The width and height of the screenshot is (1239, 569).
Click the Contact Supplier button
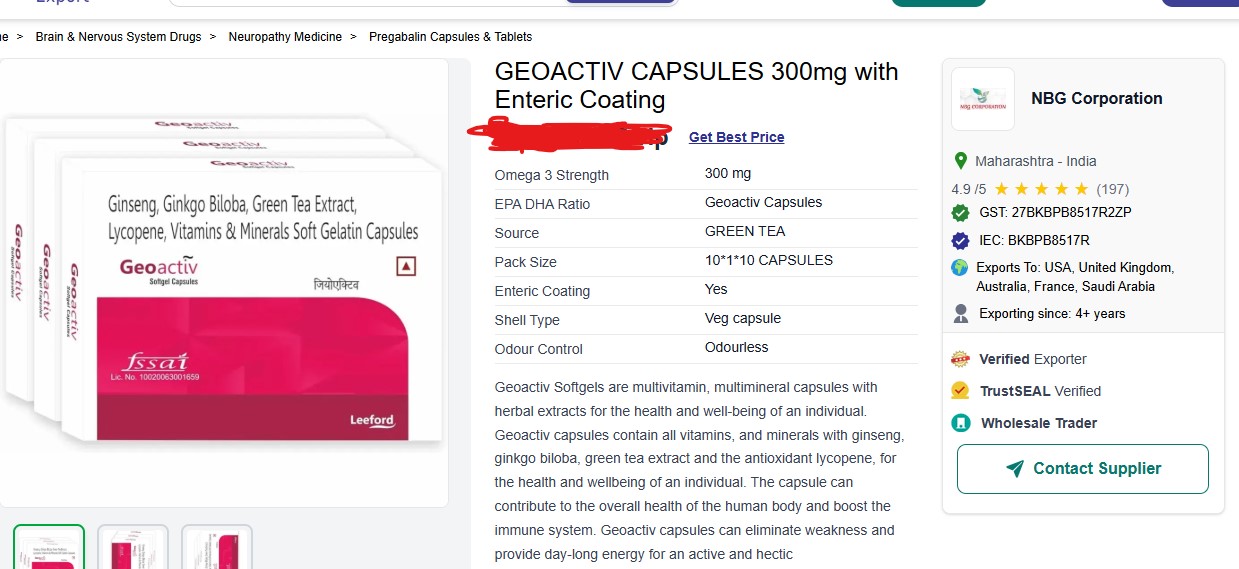coord(1083,469)
